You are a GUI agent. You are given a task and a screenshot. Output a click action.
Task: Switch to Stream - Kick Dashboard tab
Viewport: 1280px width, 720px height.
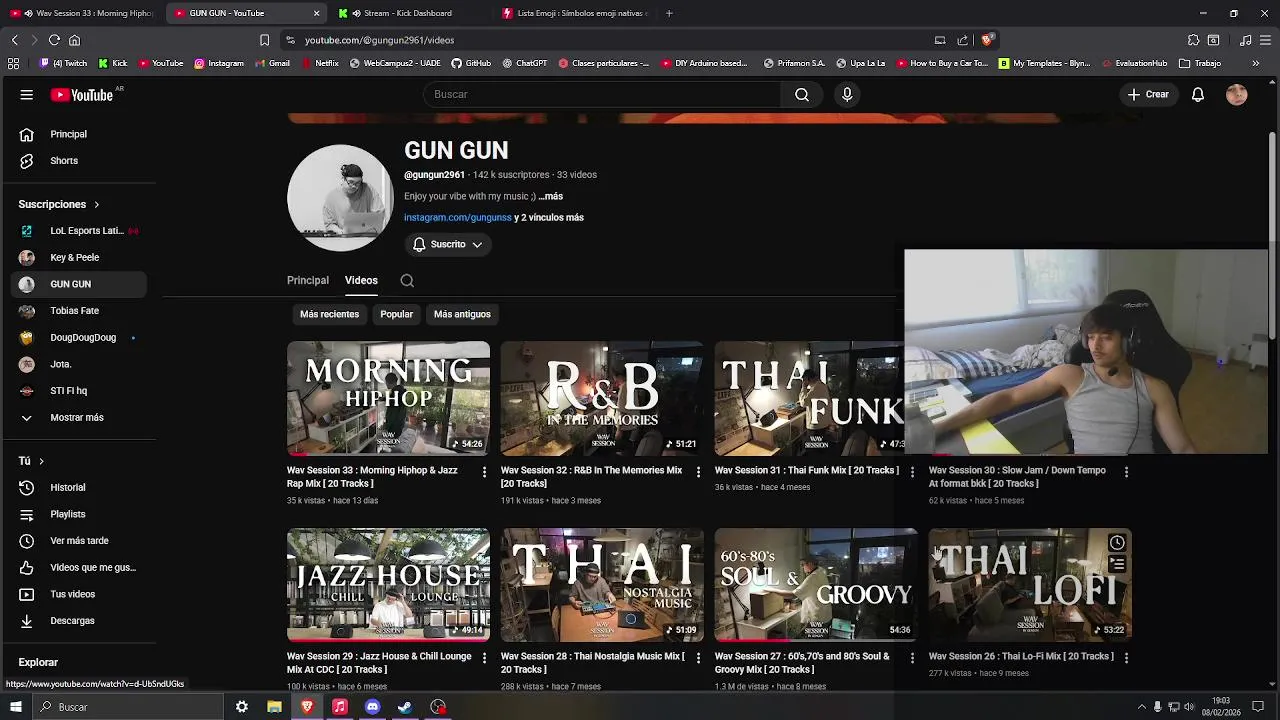point(408,13)
